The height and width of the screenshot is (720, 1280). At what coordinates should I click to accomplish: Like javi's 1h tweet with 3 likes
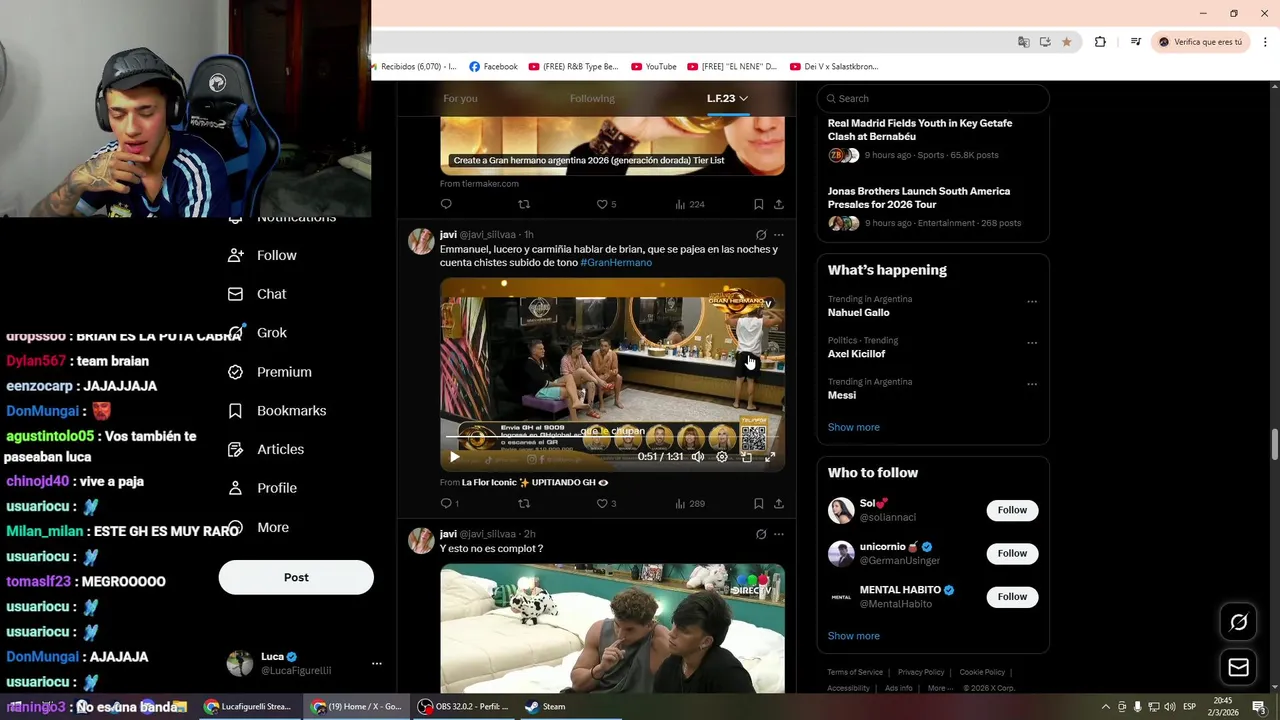pyautogui.click(x=606, y=503)
